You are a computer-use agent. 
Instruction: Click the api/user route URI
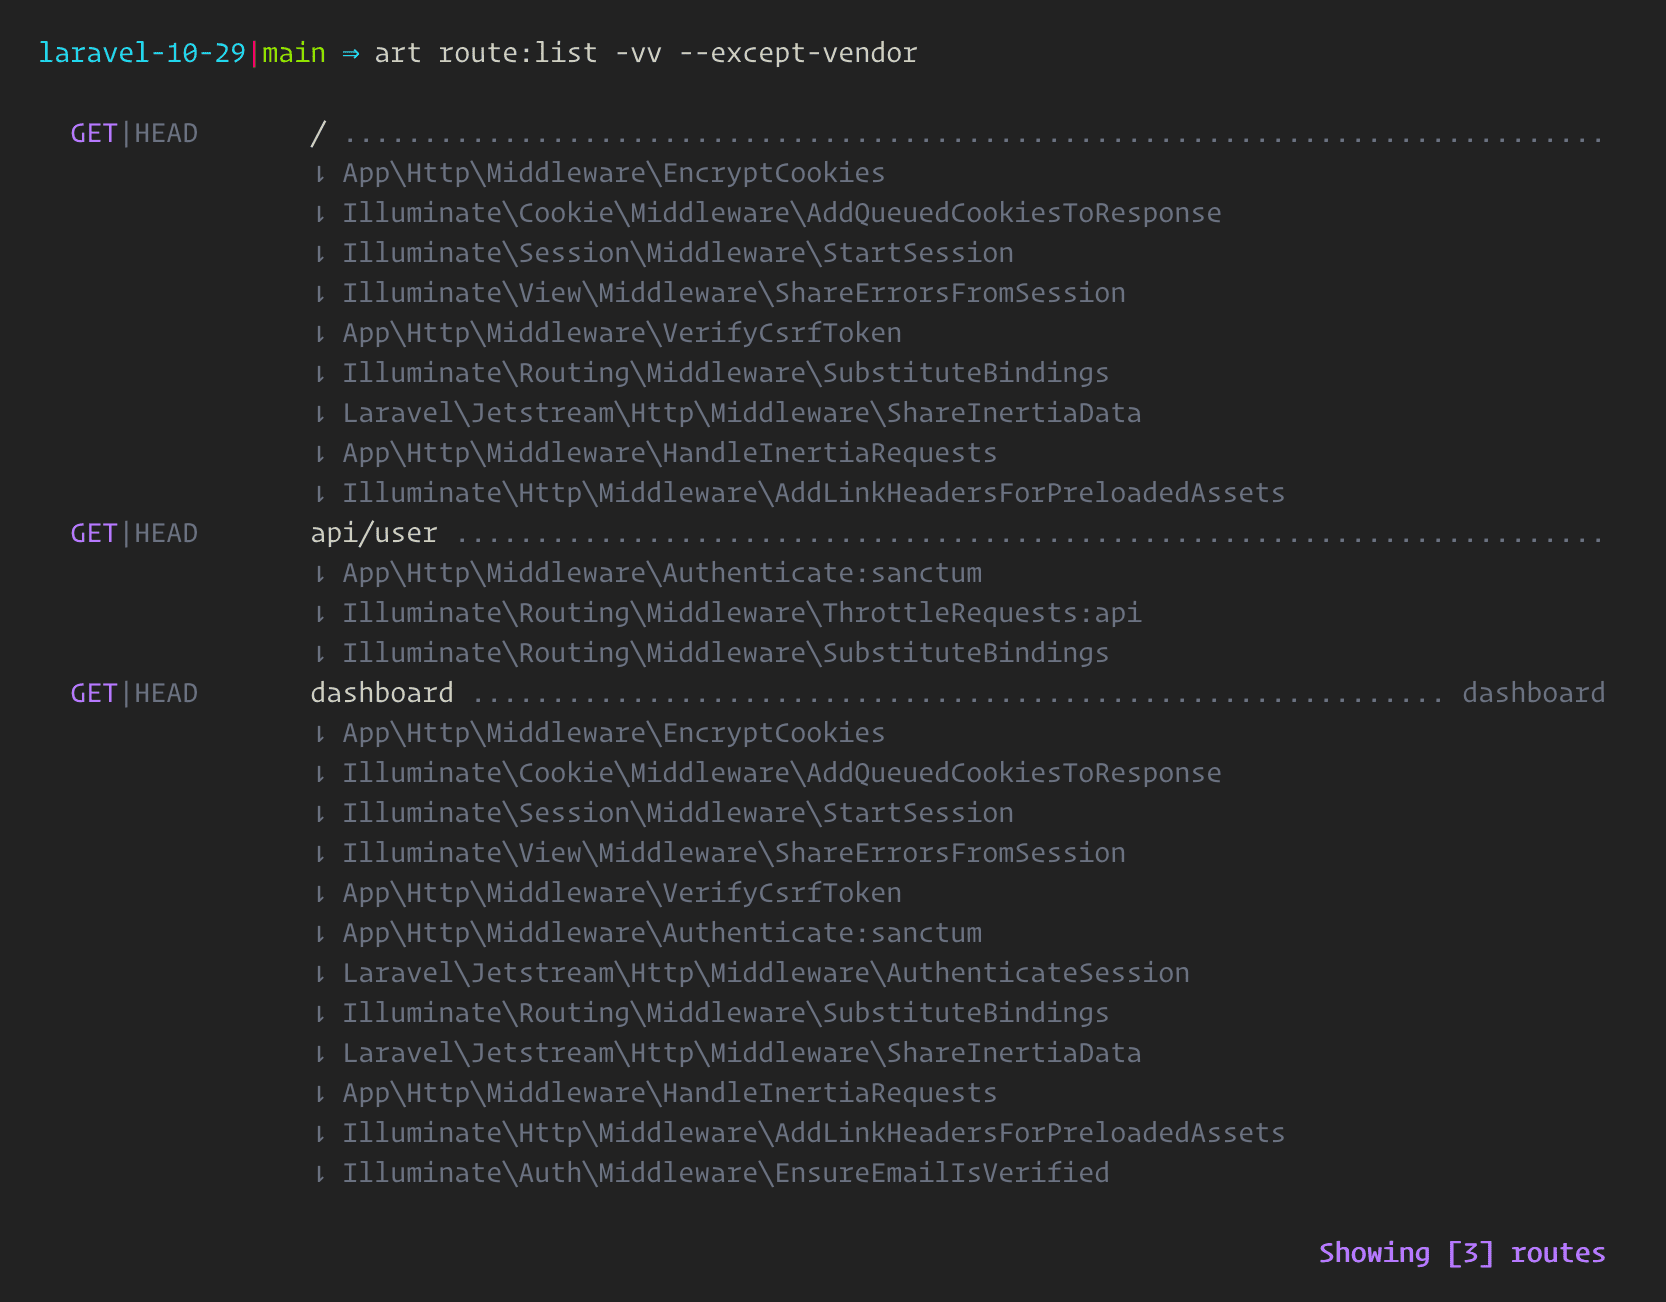pyautogui.click(x=374, y=533)
